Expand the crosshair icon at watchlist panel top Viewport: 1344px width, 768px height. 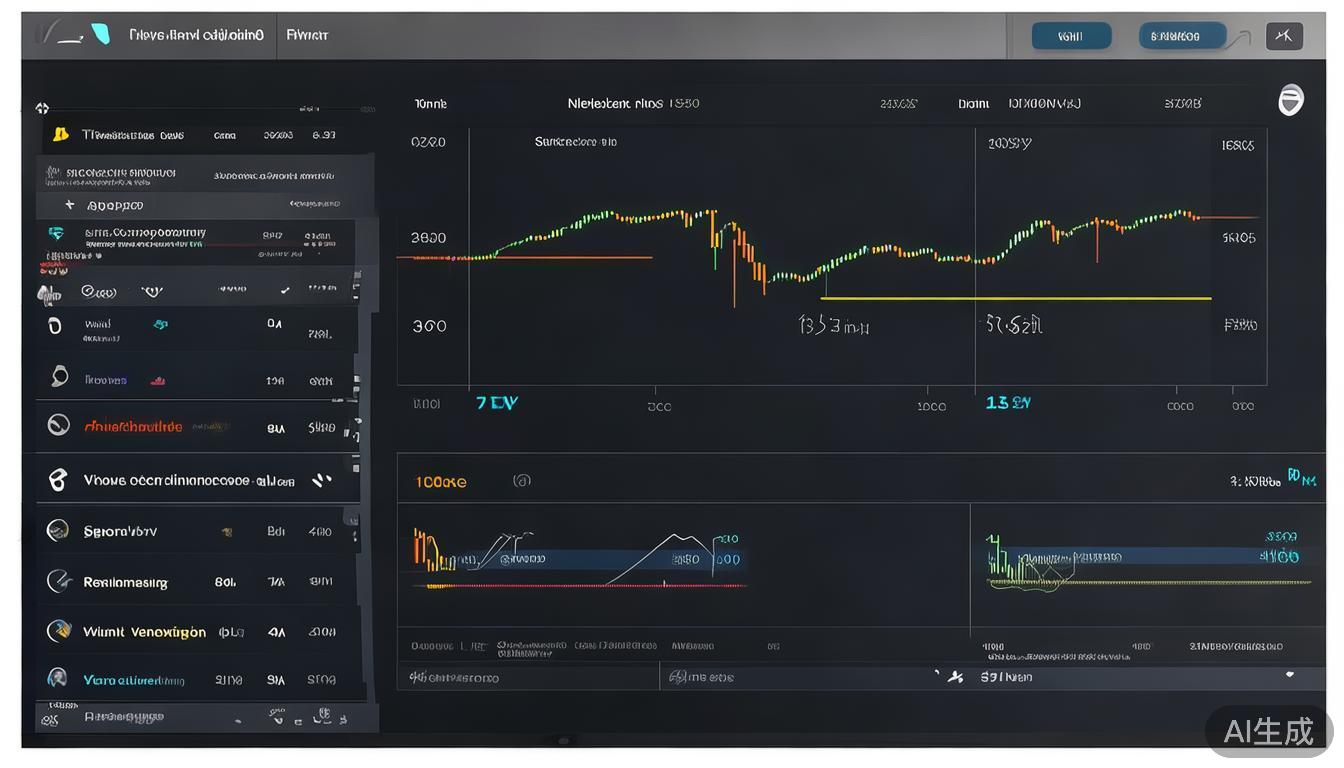(42, 108)
